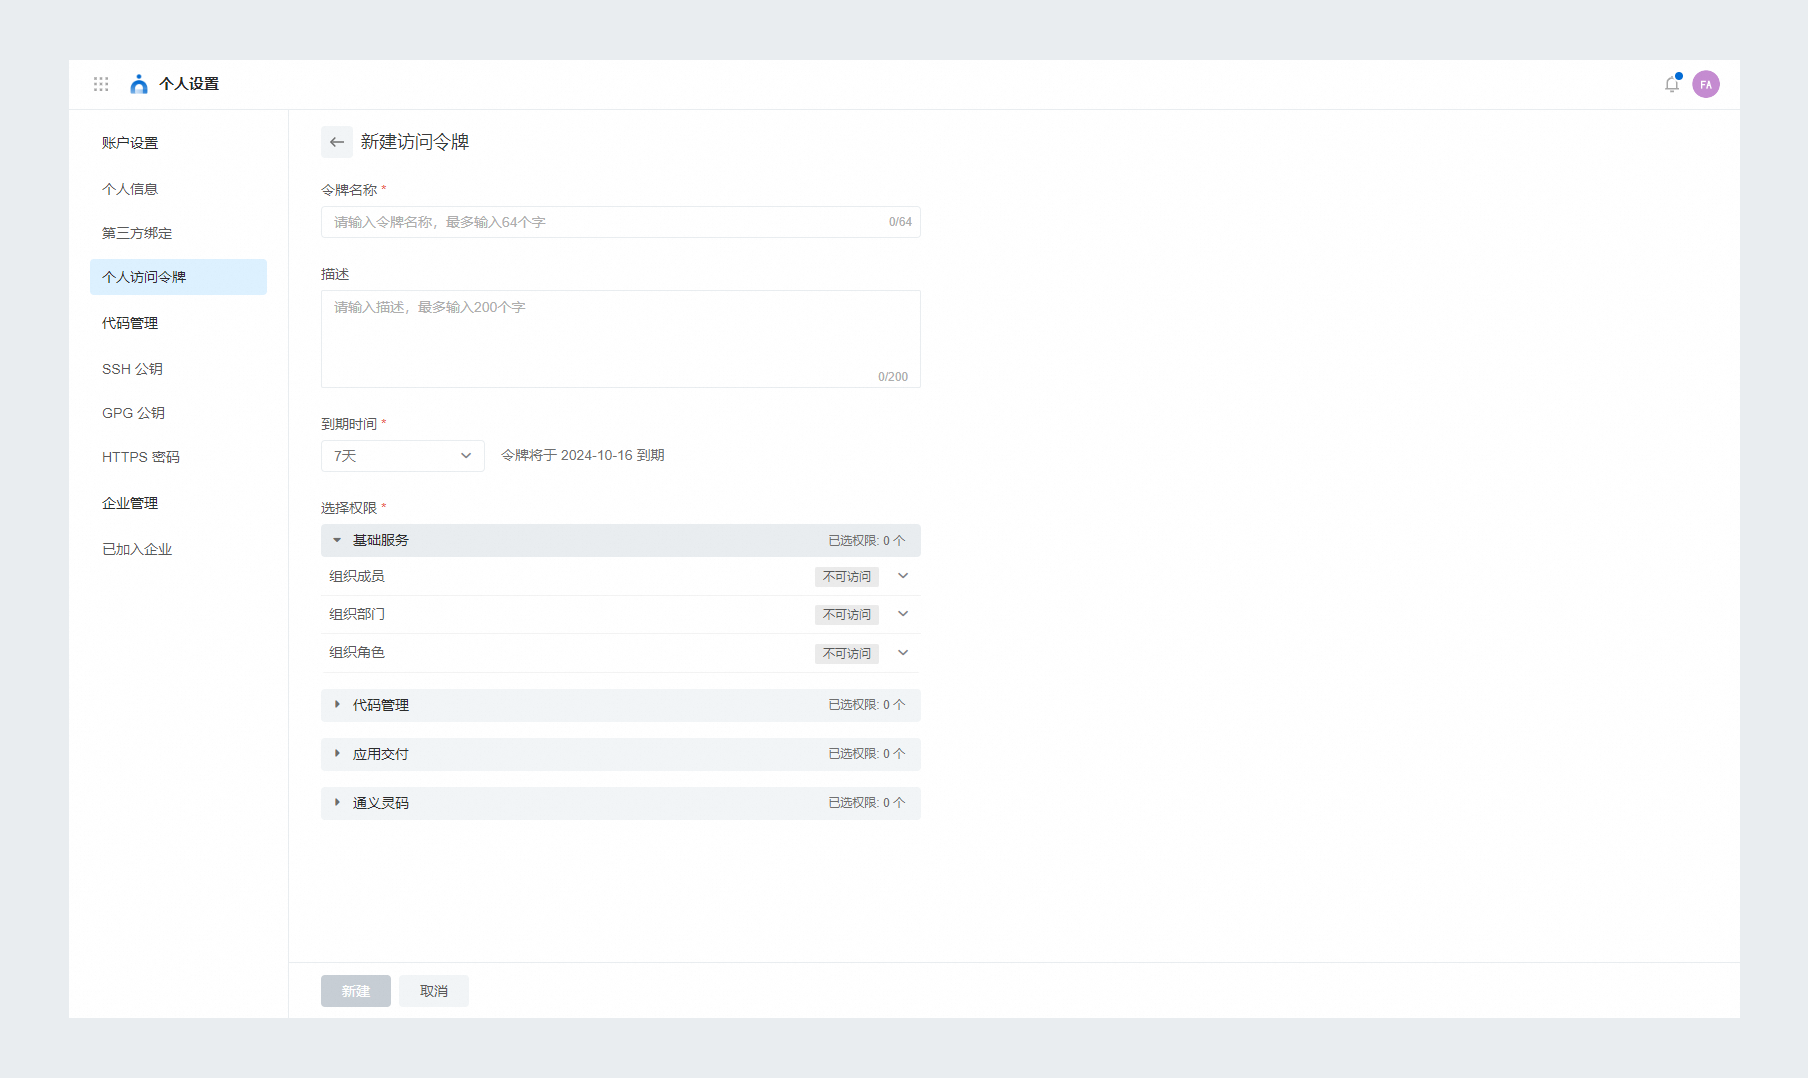Open 组织成员 access level dropdown
Screen dimensions: 1808x1078
tap(903, 576)
